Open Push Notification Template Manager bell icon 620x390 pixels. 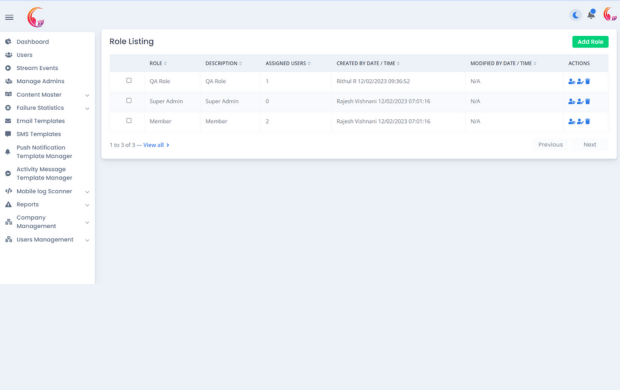point(8,152)
